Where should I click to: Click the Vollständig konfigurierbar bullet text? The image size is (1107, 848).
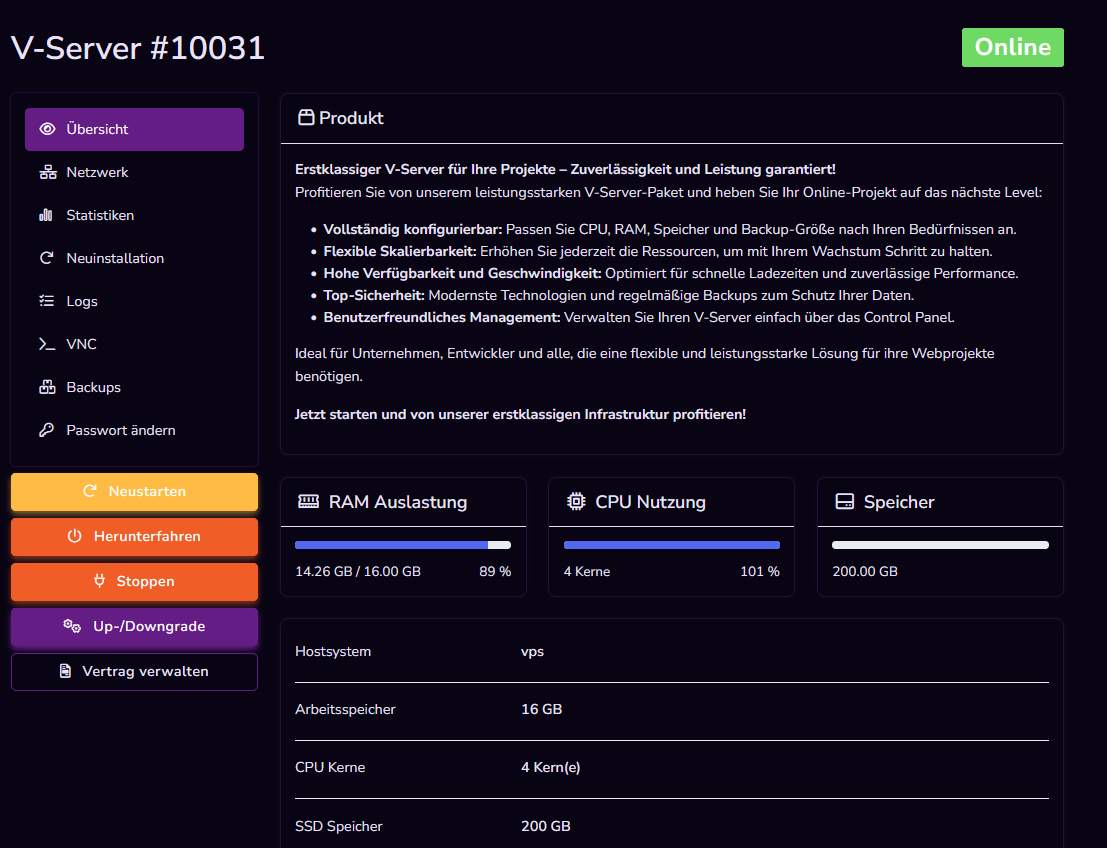(x=670, y=229)
